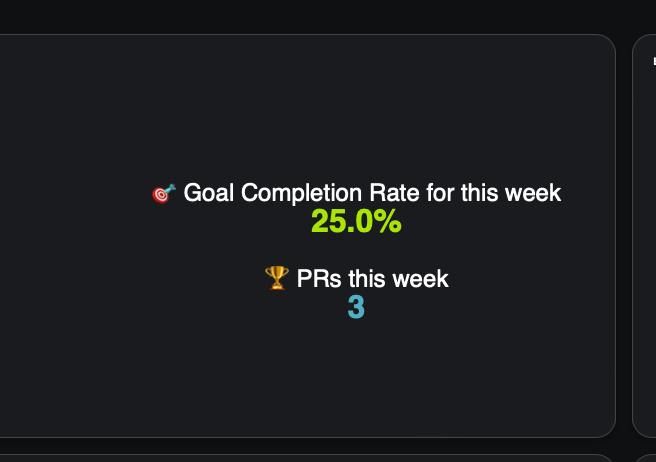
Task: Click empty space above the goal heading
Action: (308, 109)
